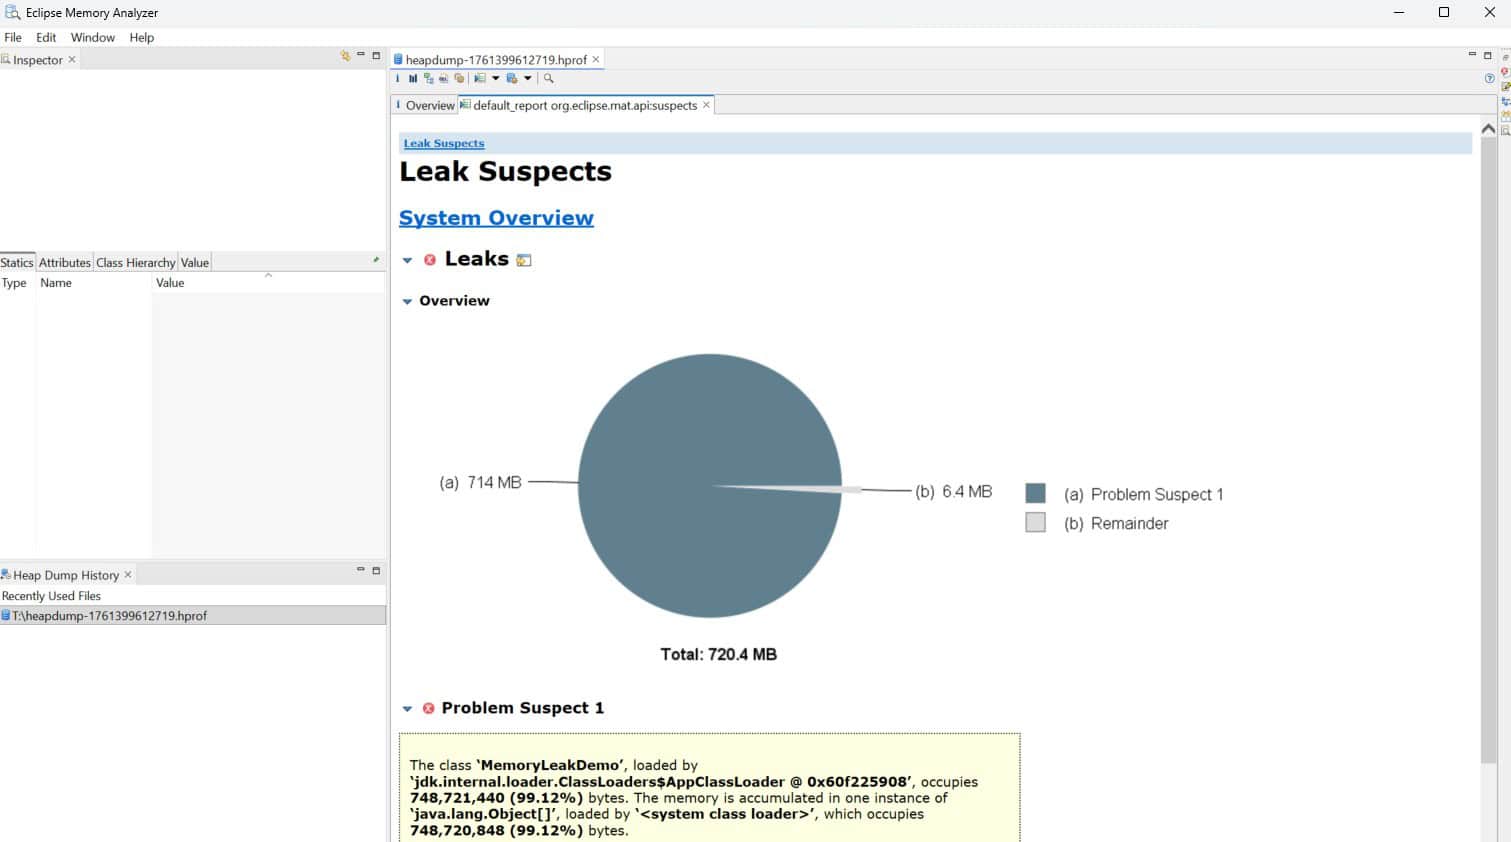
Task: Click the Problem Suspect 1 legend color swatch
Action: pos(1035,493)
